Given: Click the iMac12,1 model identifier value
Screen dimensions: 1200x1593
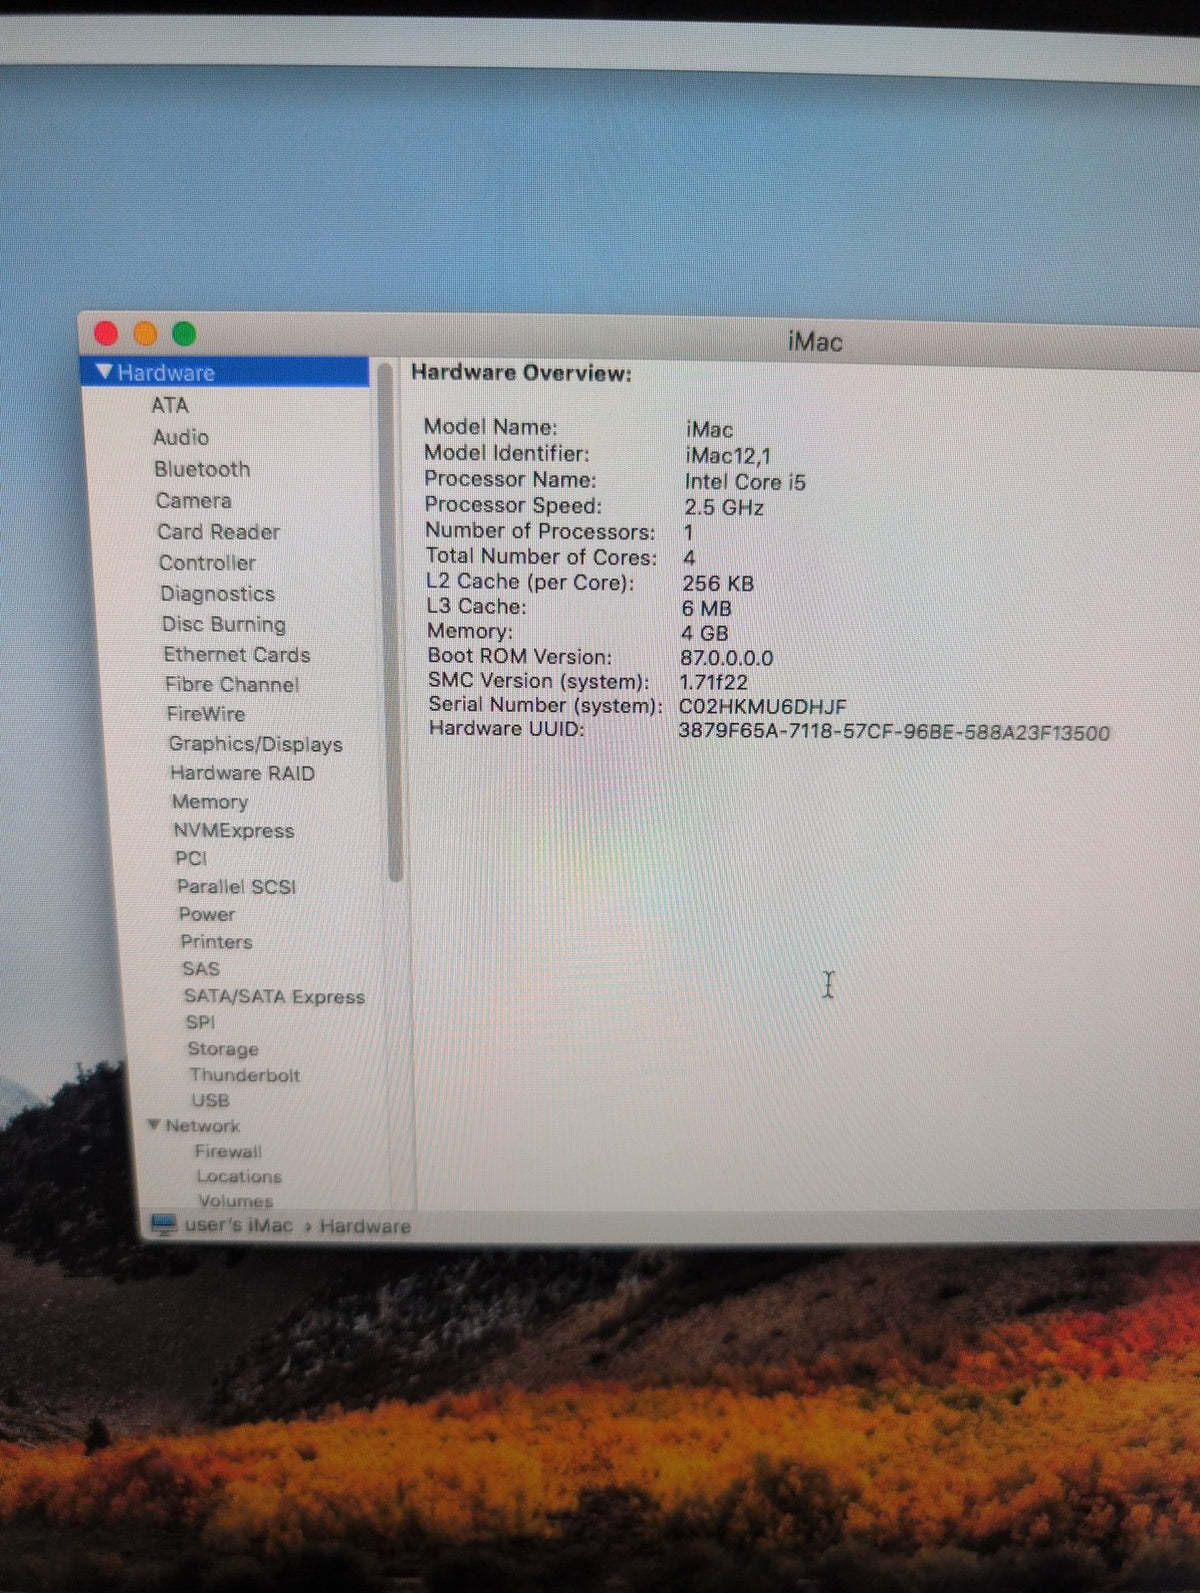Looking at the screenshot, I should point(728,456).
